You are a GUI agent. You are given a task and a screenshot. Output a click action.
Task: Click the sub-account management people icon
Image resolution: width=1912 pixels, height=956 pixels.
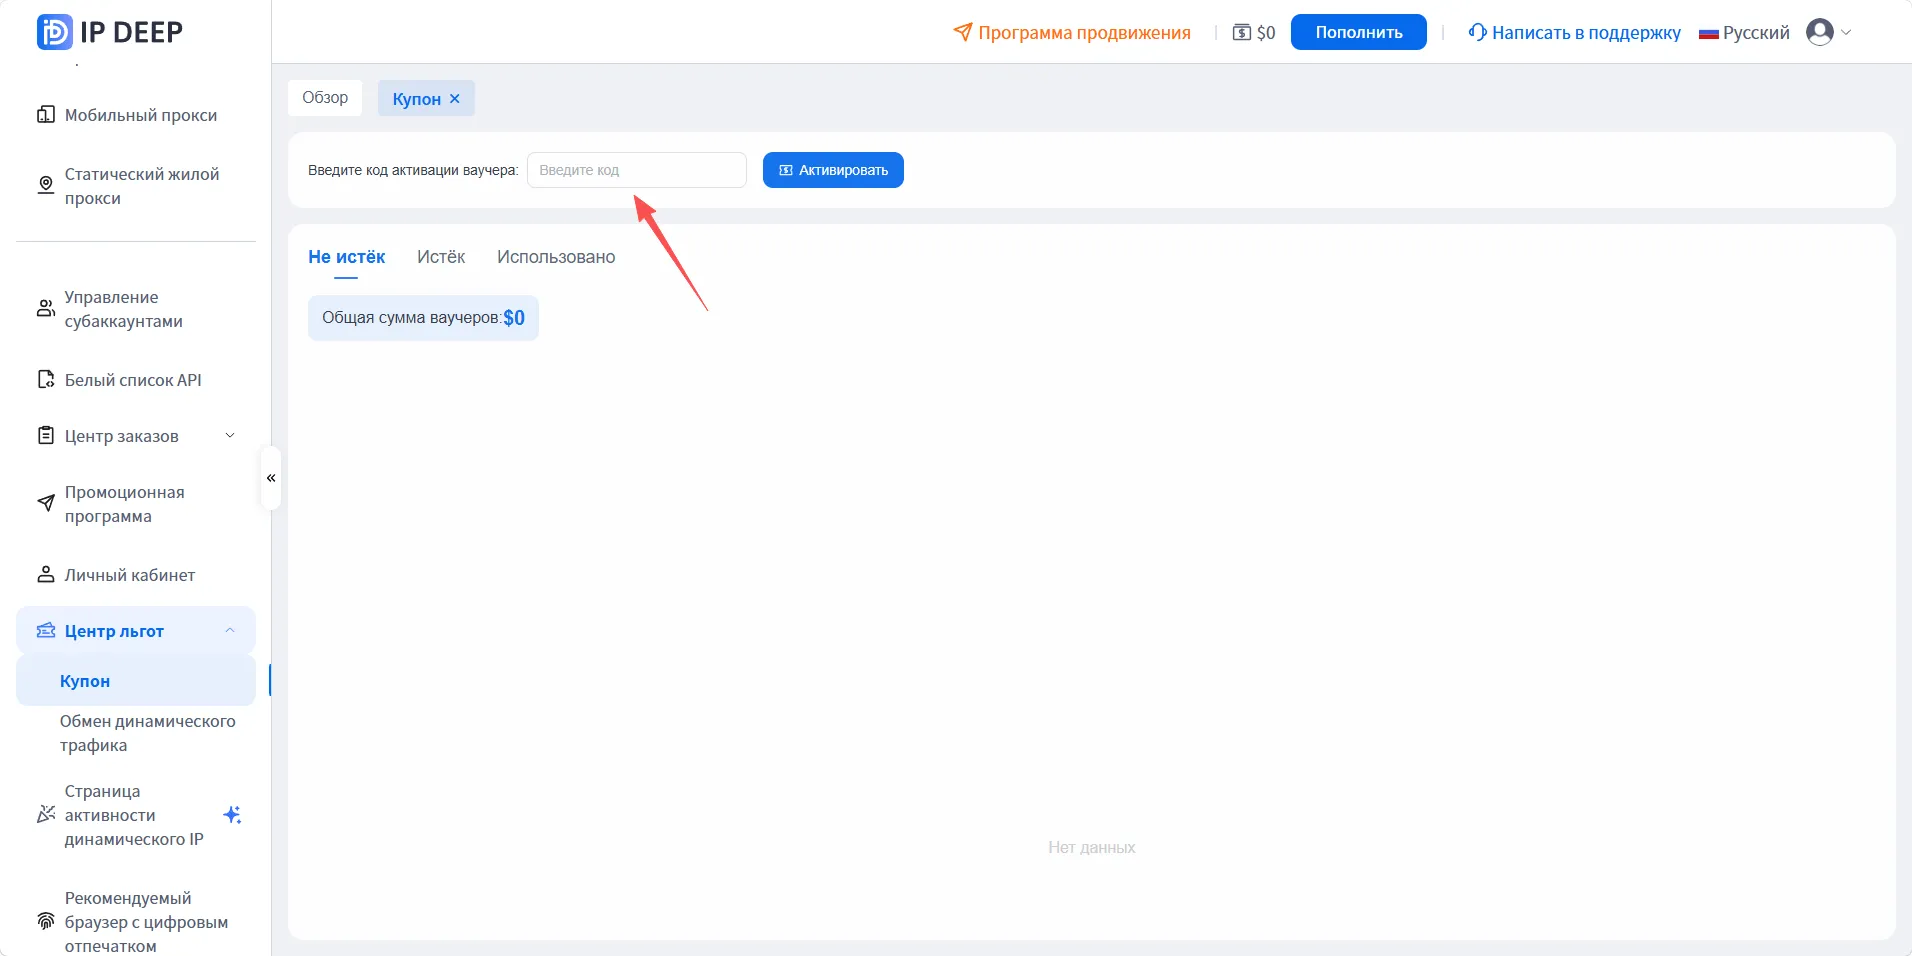[x=46, y=308]
